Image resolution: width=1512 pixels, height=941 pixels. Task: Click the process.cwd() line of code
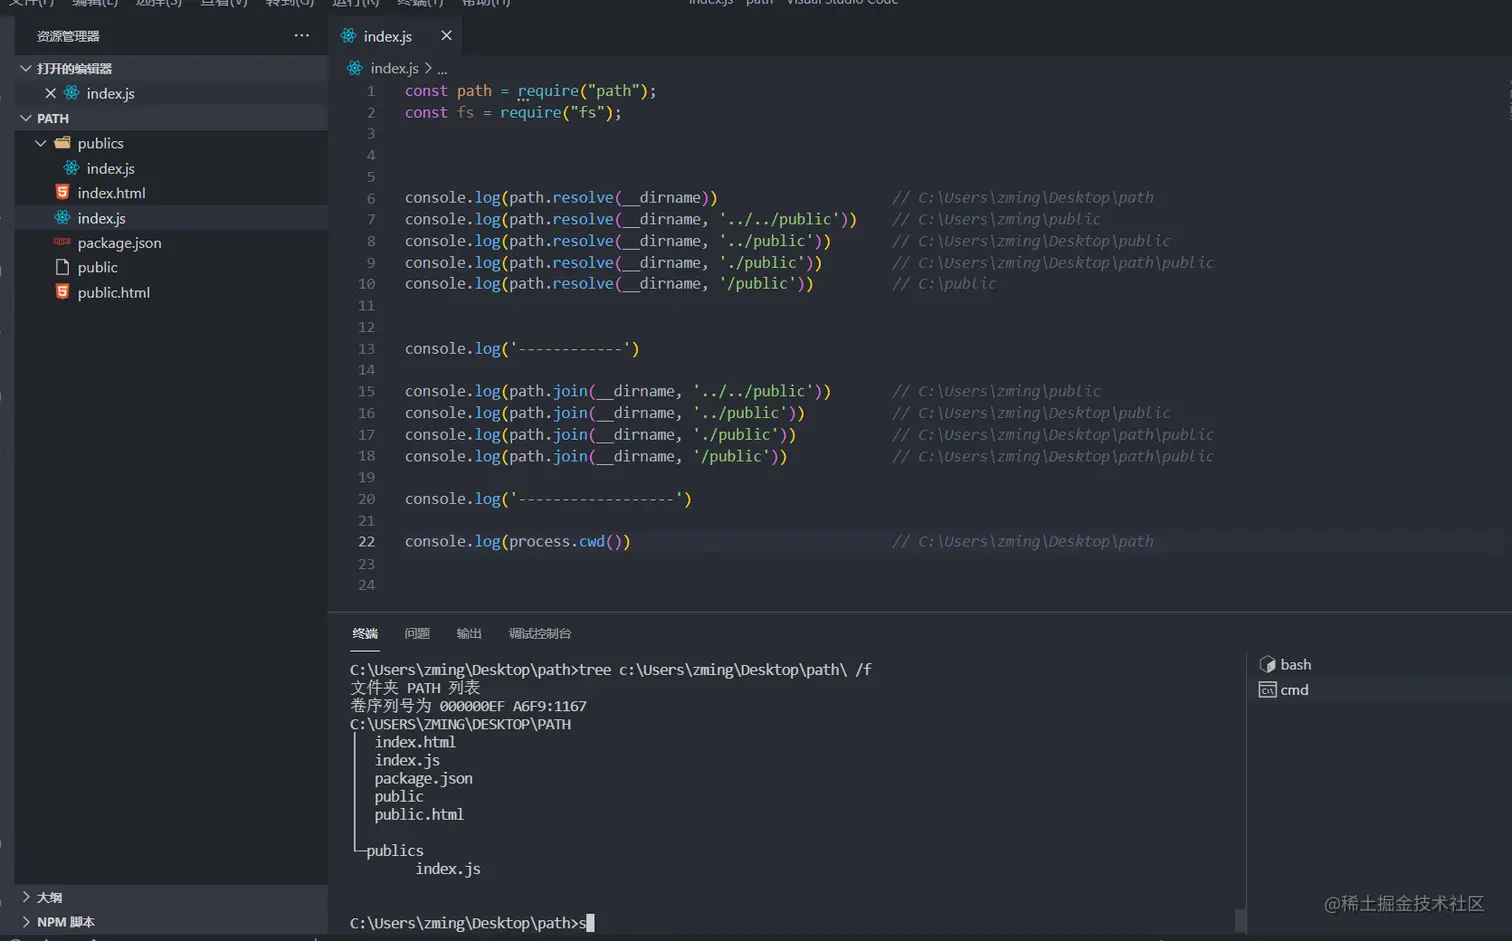[x=517, y=542]
